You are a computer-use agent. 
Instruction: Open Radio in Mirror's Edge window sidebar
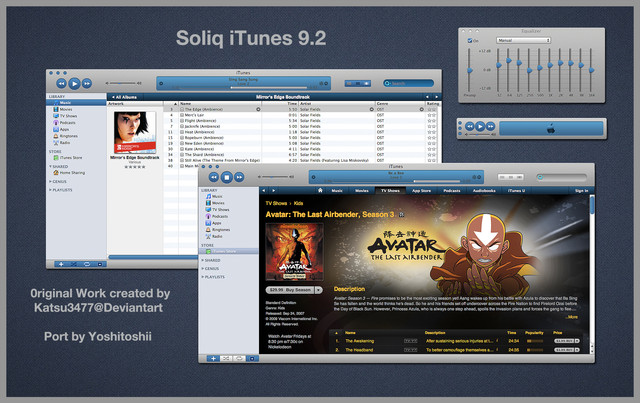62,143
